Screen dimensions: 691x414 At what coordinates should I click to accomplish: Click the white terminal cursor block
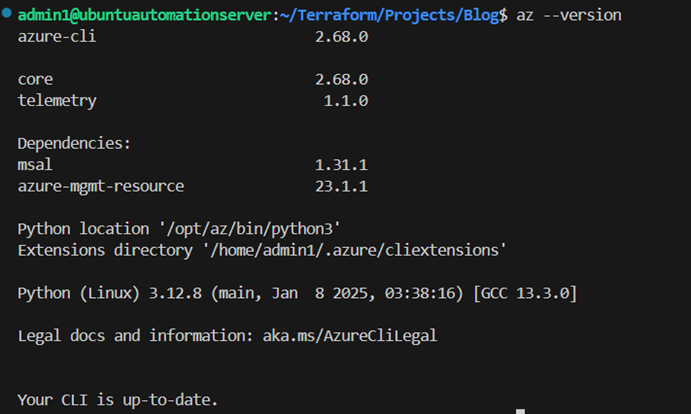(520, 411)
